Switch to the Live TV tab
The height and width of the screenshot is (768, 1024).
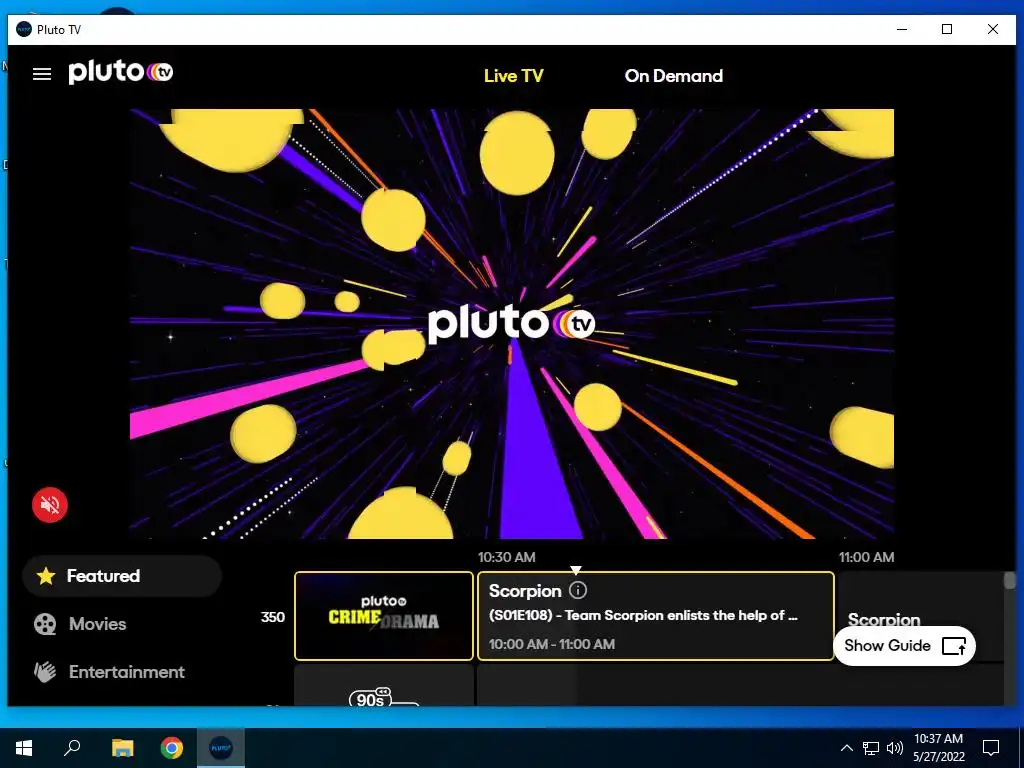513,76
